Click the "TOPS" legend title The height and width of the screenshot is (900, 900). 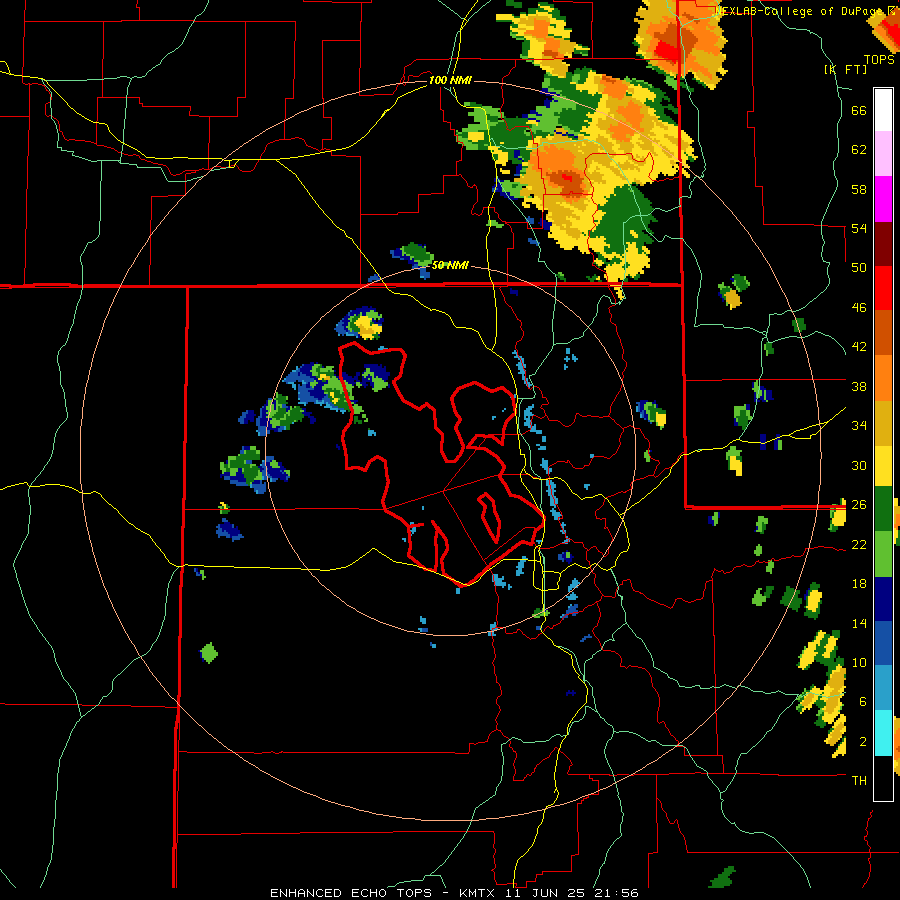point(879,60)
